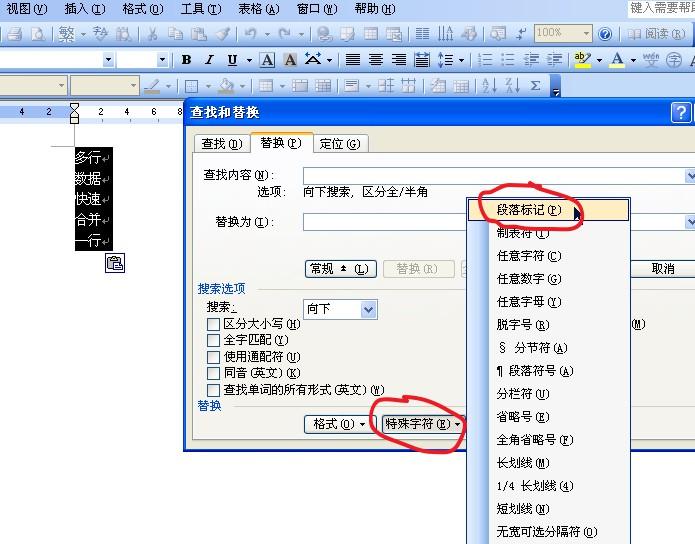695x544 pixels.
Task: Toggle 全字匹配 checkbox
Action: pos(213,340)
